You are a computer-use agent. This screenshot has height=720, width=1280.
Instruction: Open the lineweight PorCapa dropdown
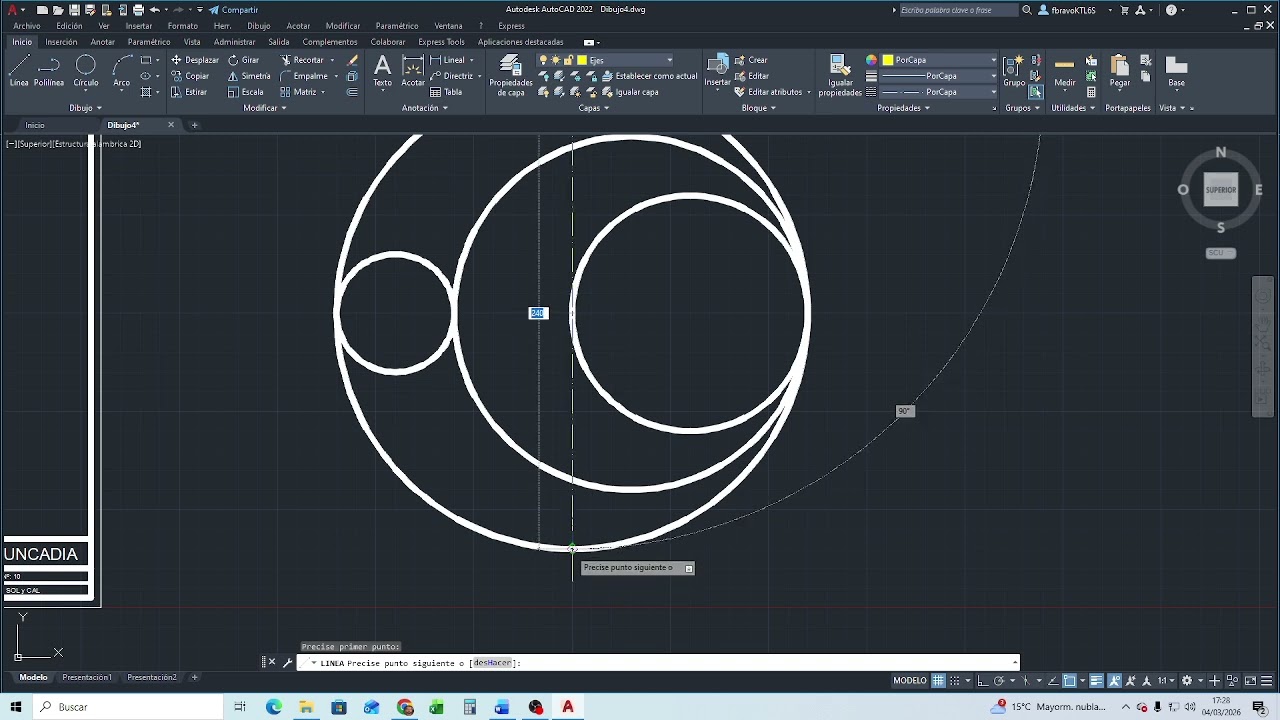click(993, 76)
